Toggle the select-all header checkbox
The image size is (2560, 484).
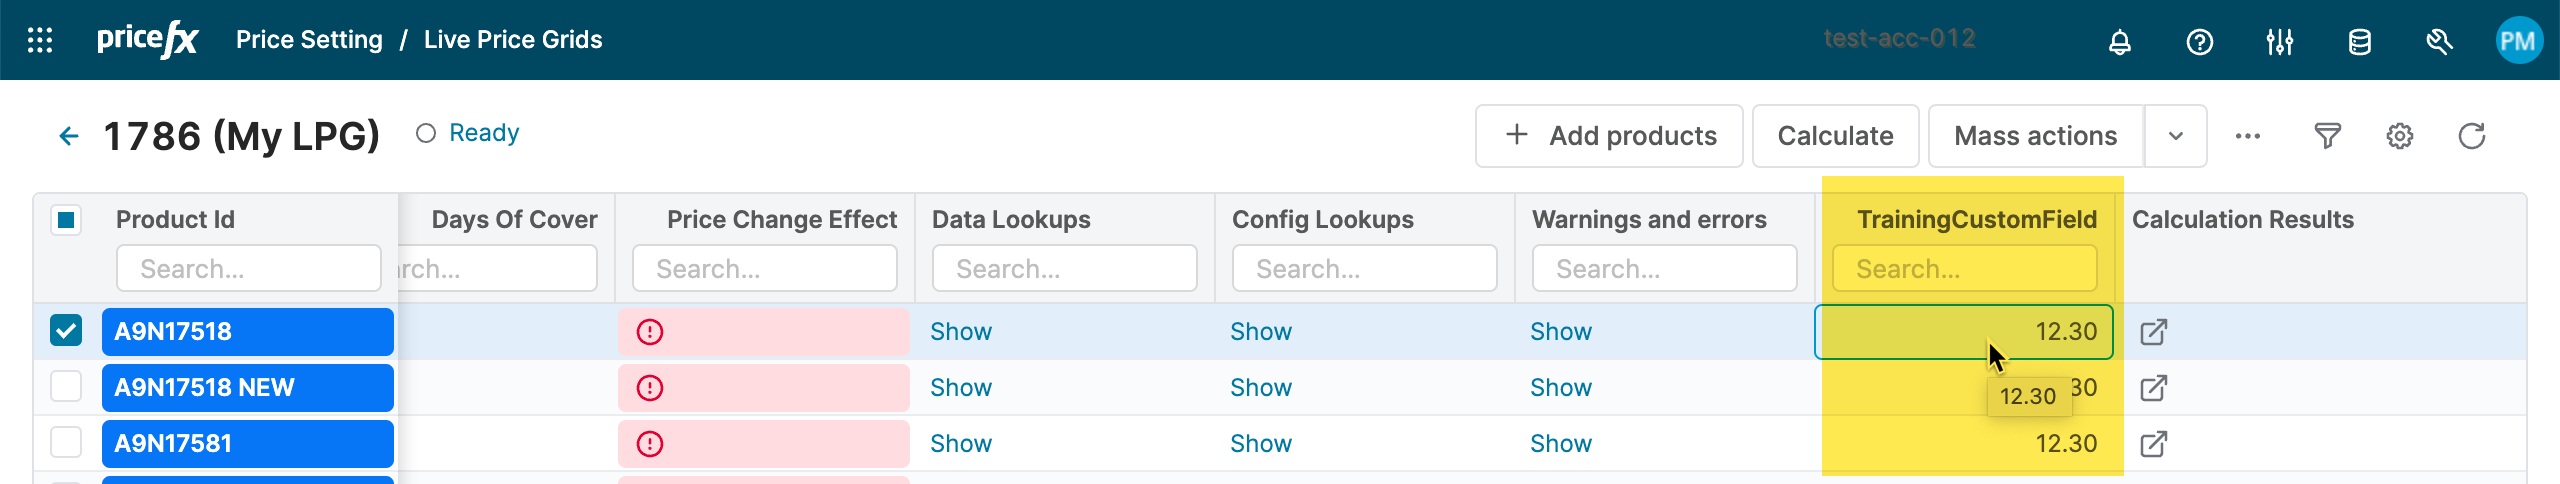pos(66,220)
